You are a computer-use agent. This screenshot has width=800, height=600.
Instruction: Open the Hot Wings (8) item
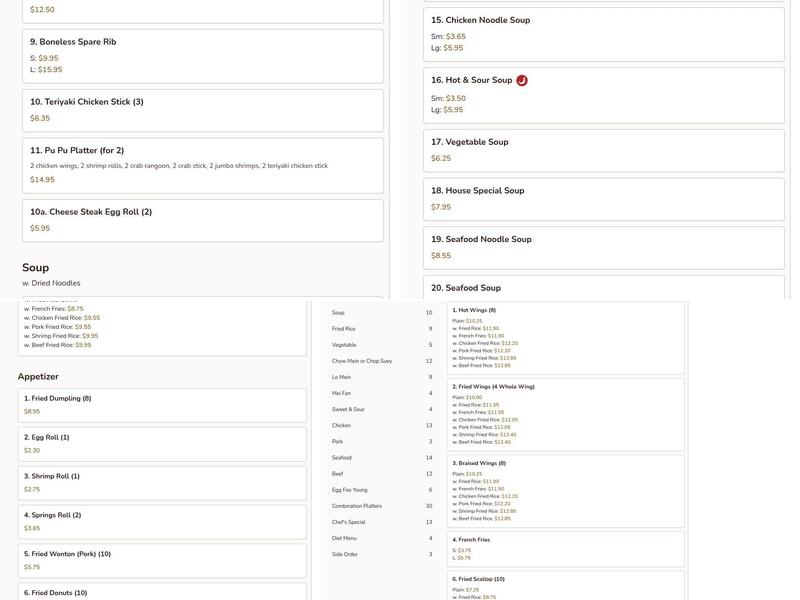(566, 338)
